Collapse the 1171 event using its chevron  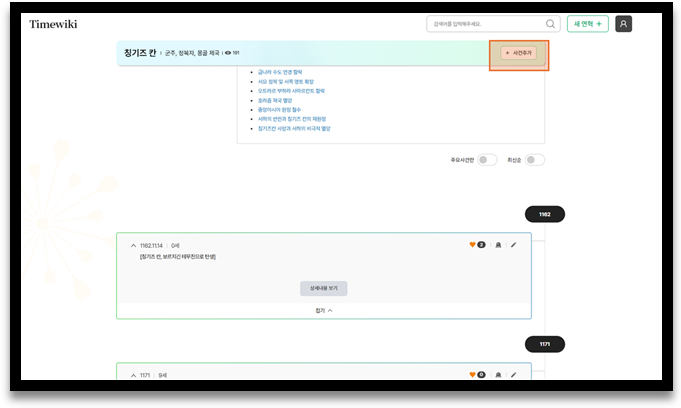[133, 375]
